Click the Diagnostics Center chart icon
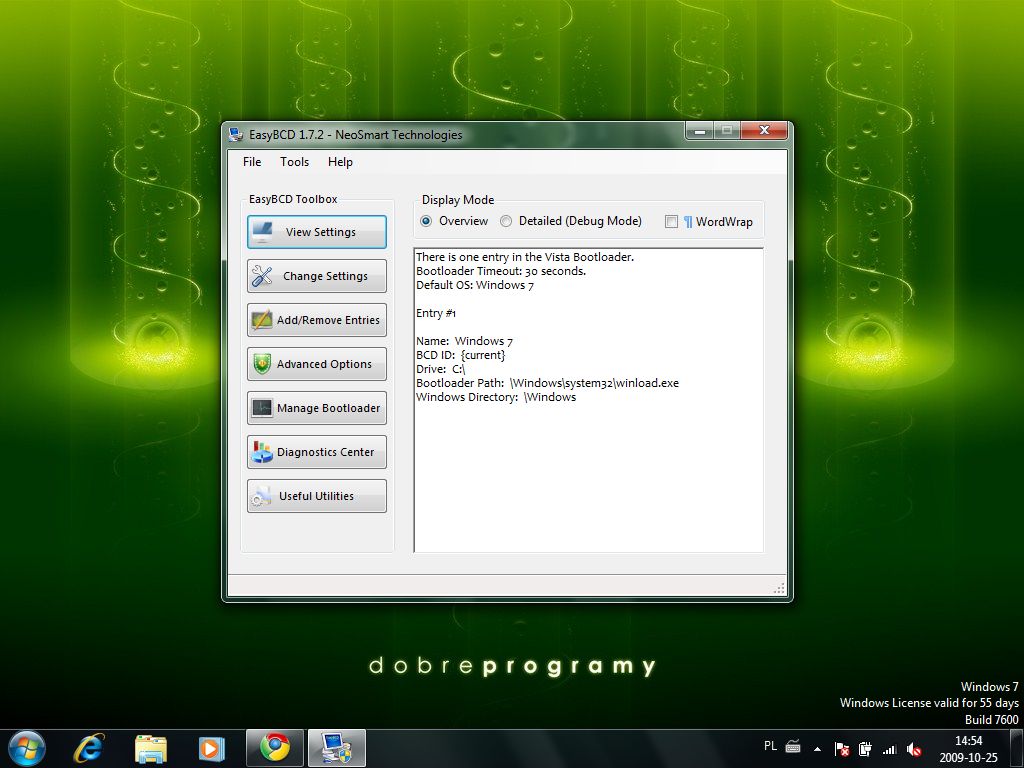This screenshot has height=768, width=1024. (262, 452)
